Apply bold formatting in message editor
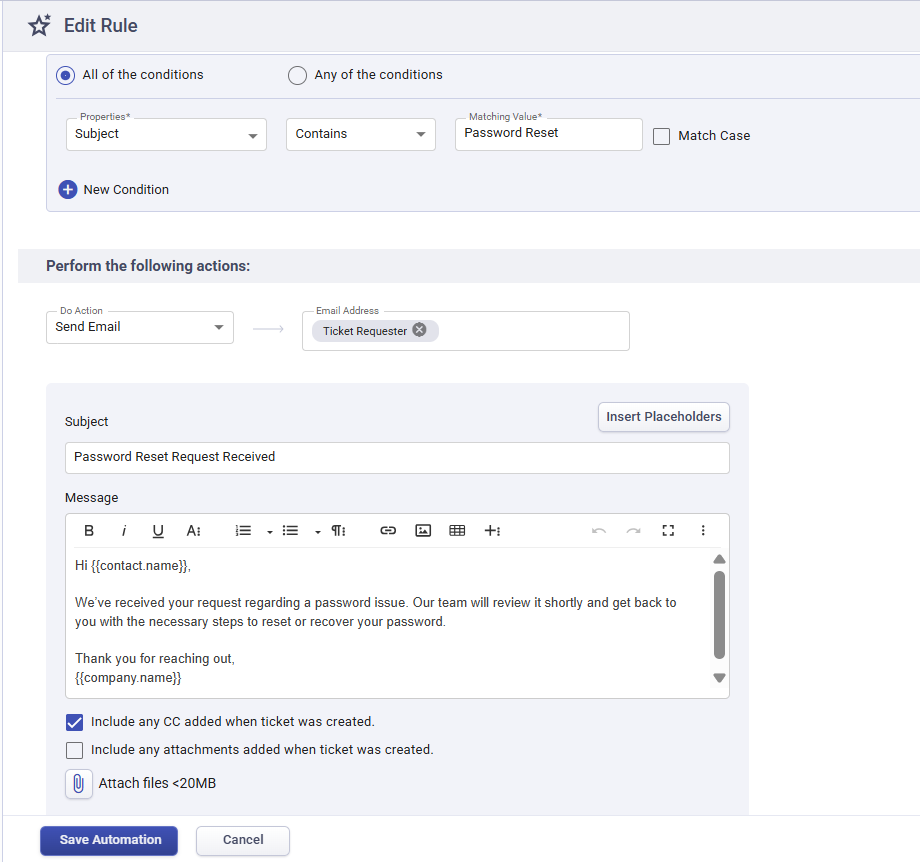This screenshot has height=862, width=920. [x=89, y=530]
